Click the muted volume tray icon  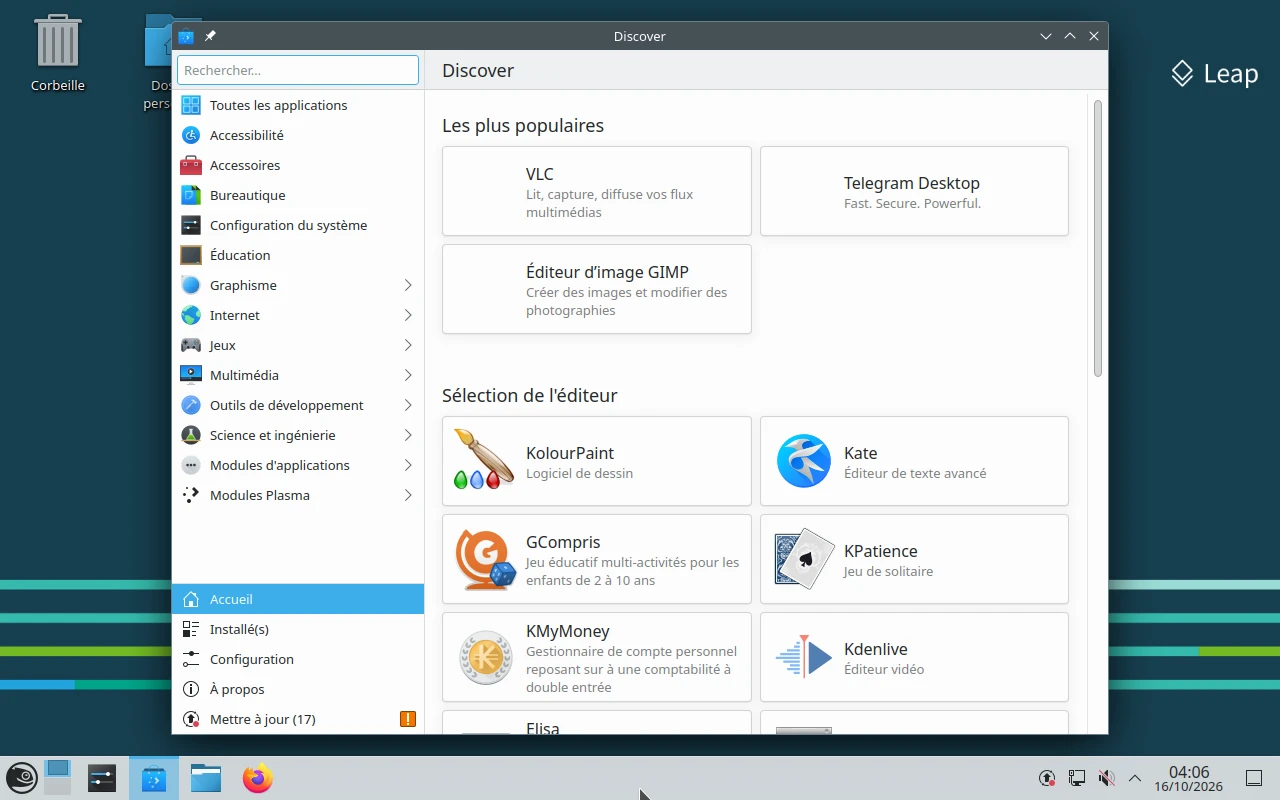pyautogui.click(x=1106, y=778)
